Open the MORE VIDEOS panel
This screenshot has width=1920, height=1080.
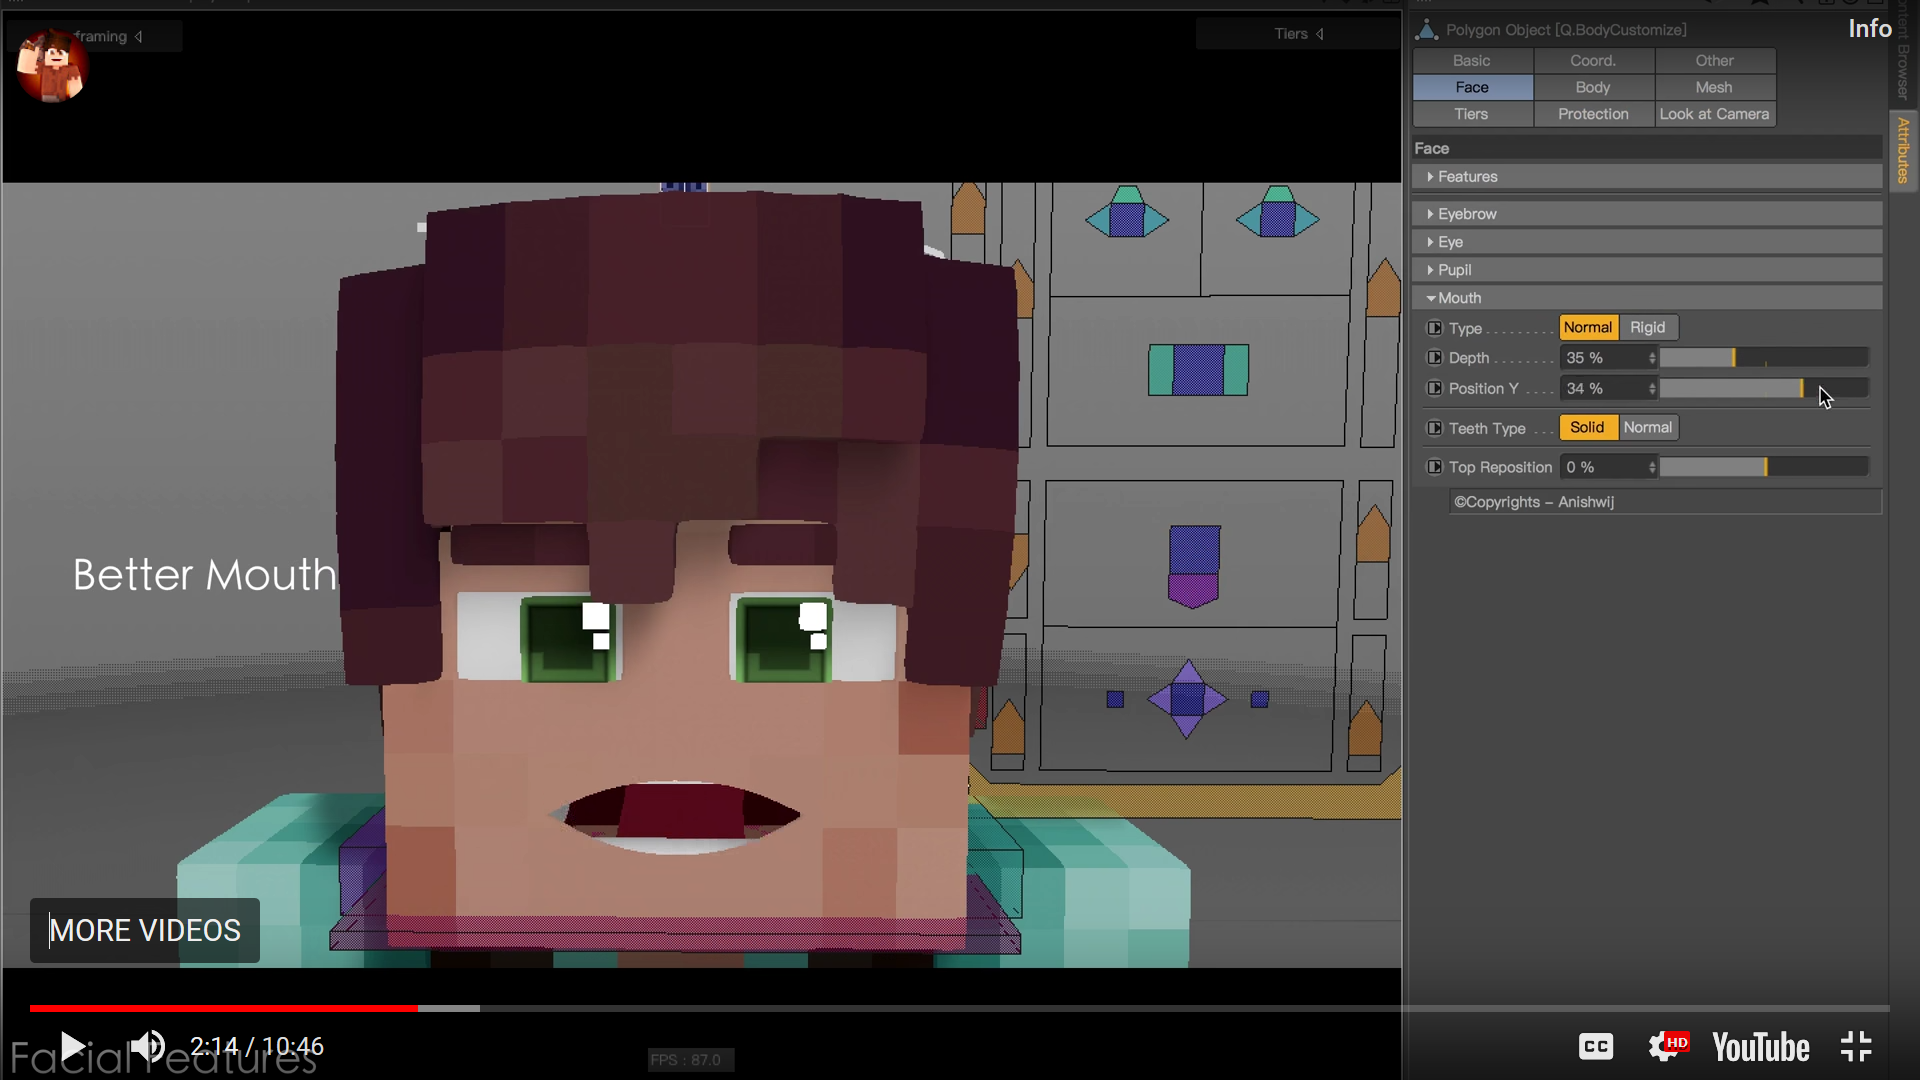click(x=145, y=930)
